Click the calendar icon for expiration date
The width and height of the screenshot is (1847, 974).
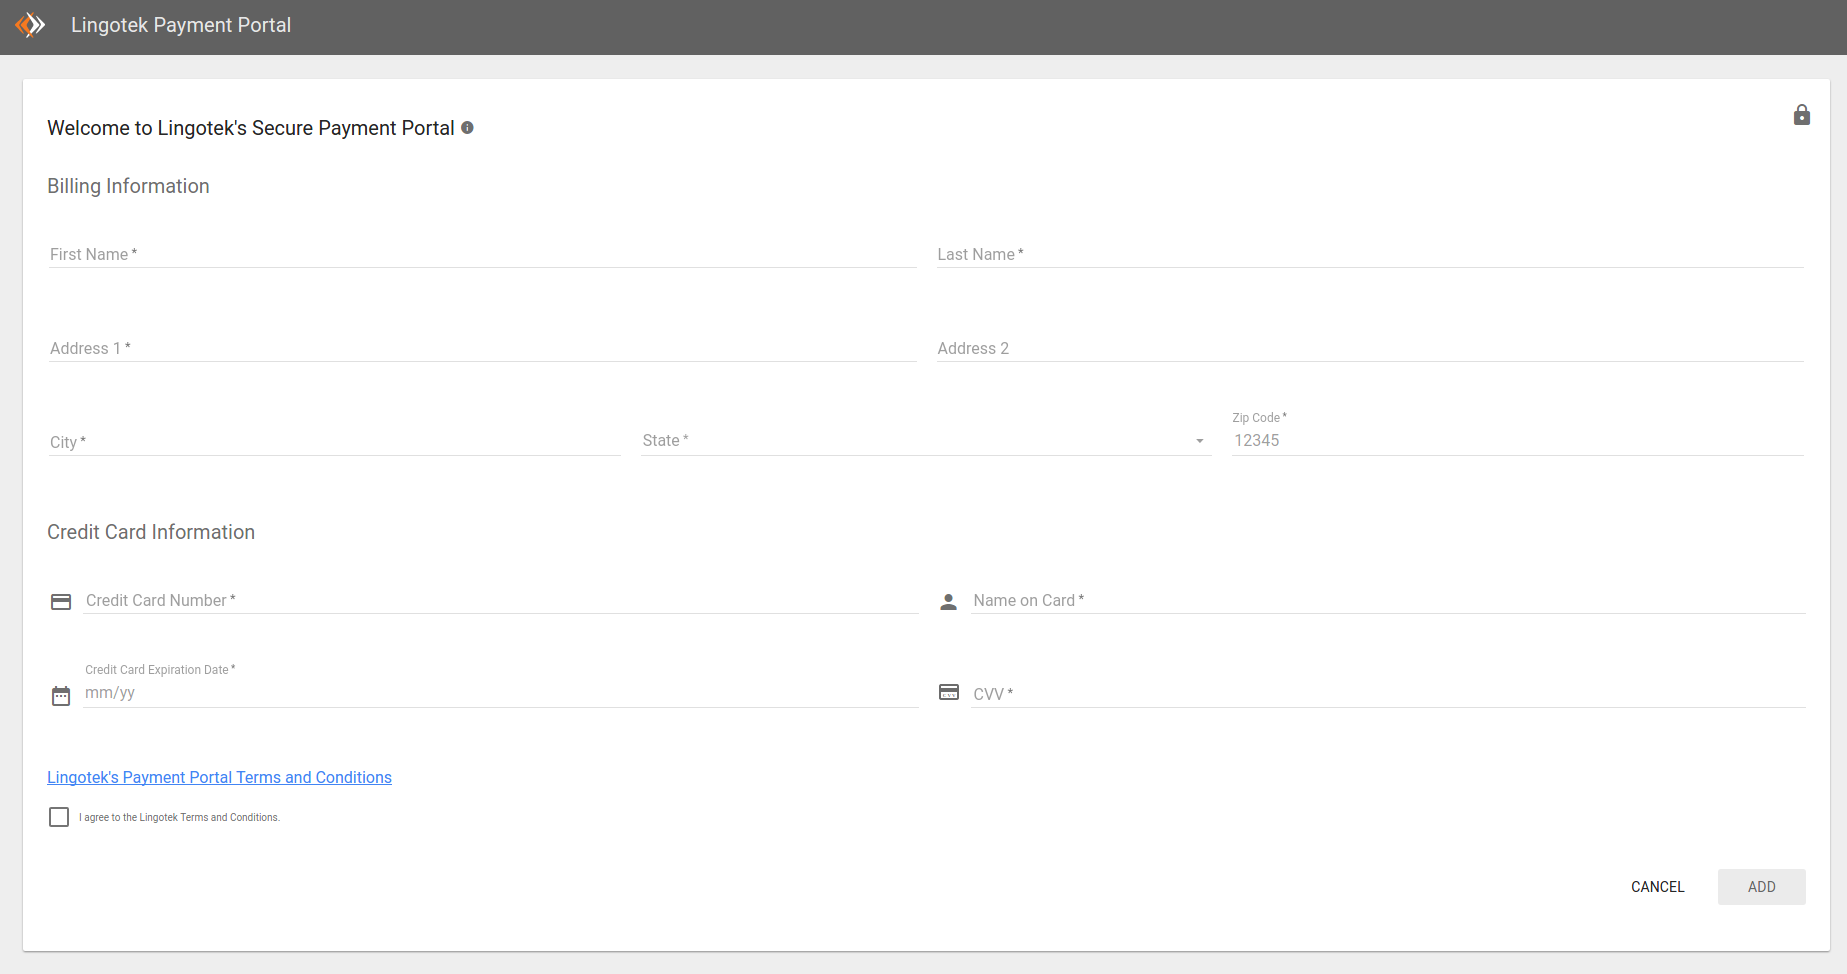point(61,696)
